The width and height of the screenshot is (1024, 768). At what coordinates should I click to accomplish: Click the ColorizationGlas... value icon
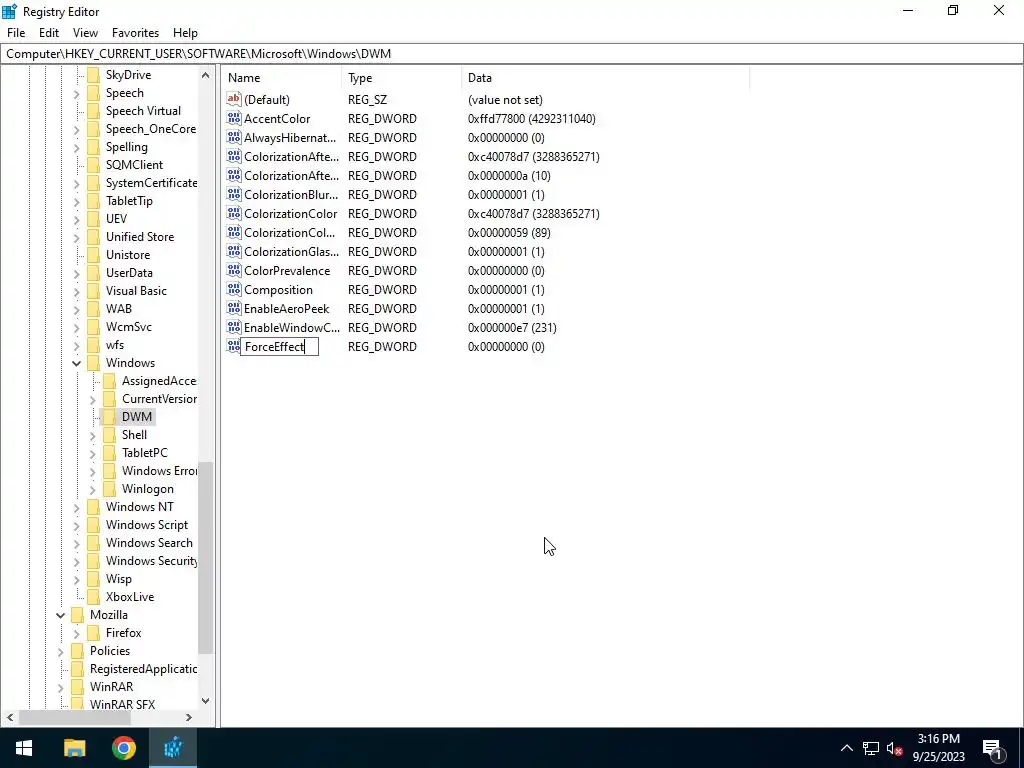[234, 251]
